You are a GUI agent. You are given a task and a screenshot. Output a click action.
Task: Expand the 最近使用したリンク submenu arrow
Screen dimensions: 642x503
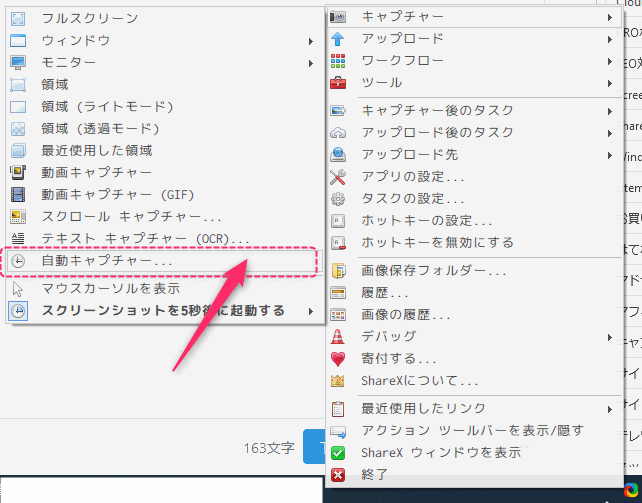click(x=610, y=409)
